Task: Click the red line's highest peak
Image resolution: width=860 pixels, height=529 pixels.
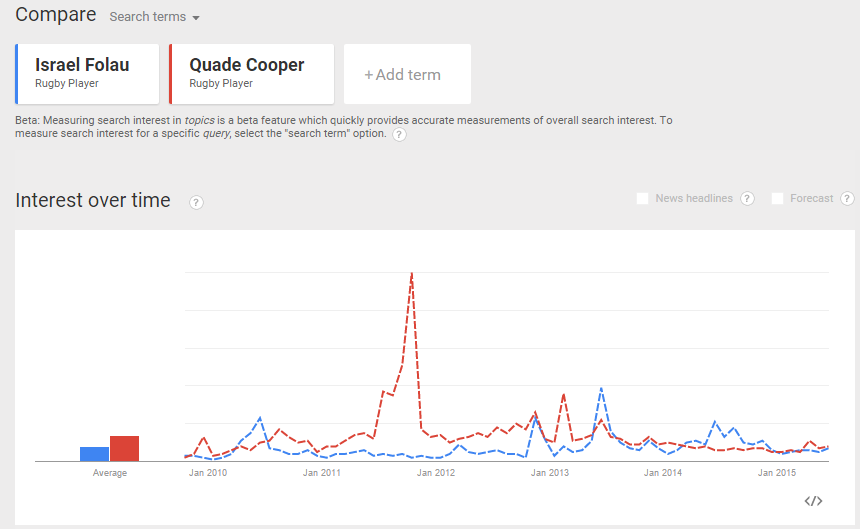Action: coord(412,274)
